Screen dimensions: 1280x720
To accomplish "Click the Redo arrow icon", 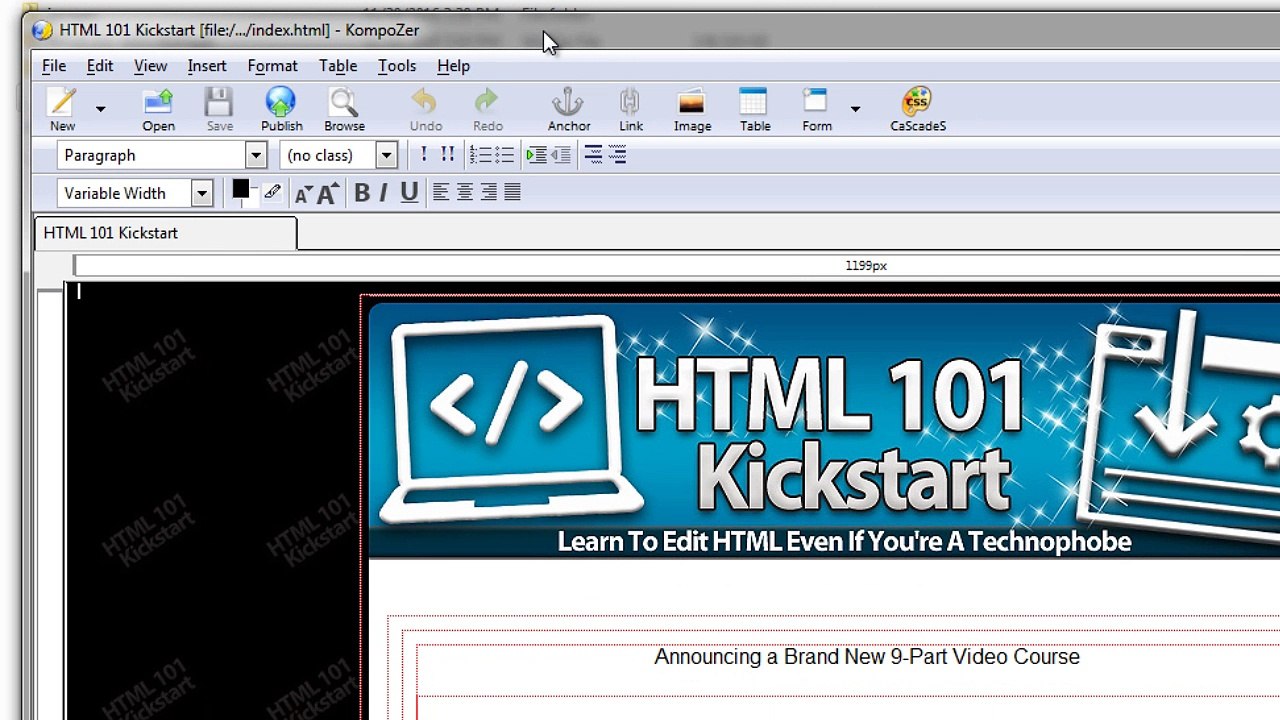I will tap(487, 109).
